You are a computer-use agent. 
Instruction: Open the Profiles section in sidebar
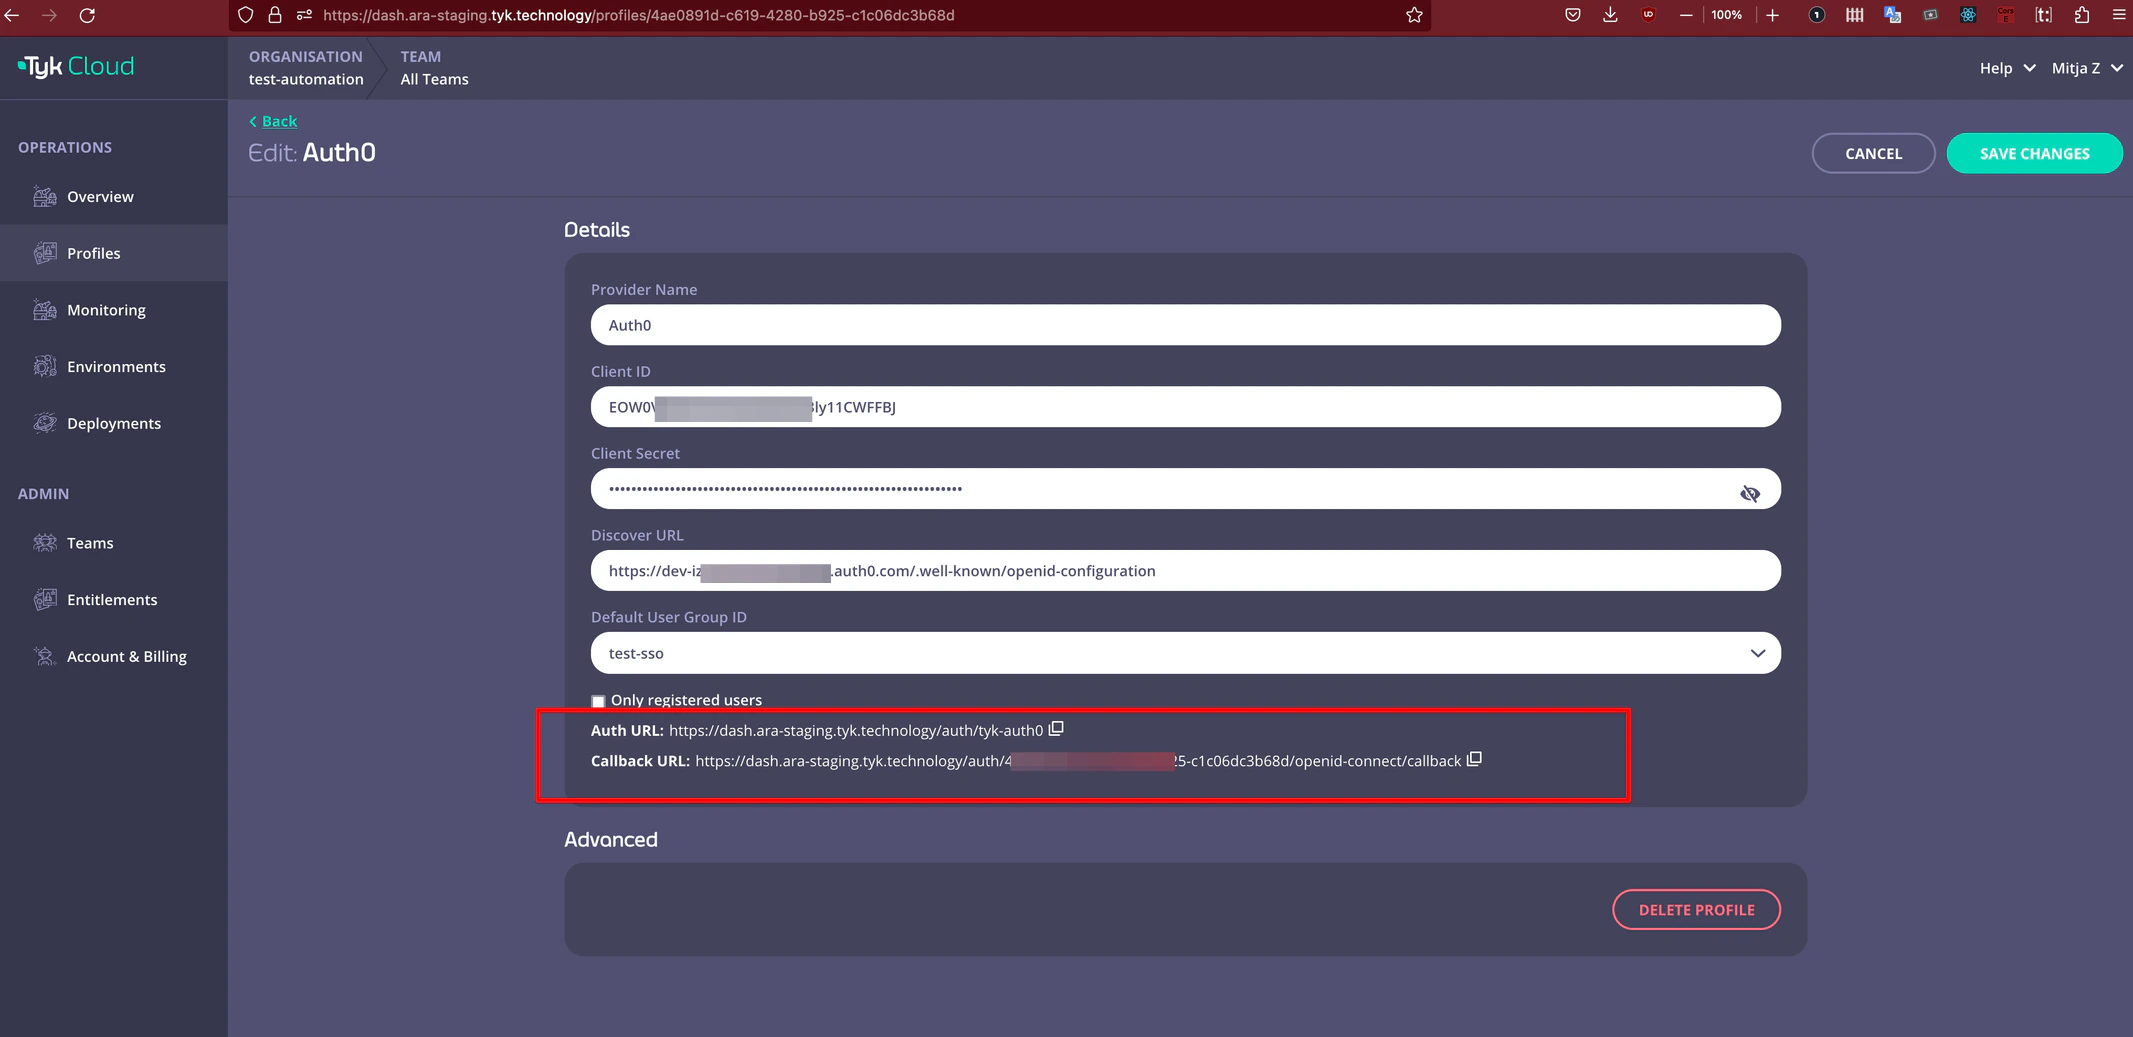(95, 253)
